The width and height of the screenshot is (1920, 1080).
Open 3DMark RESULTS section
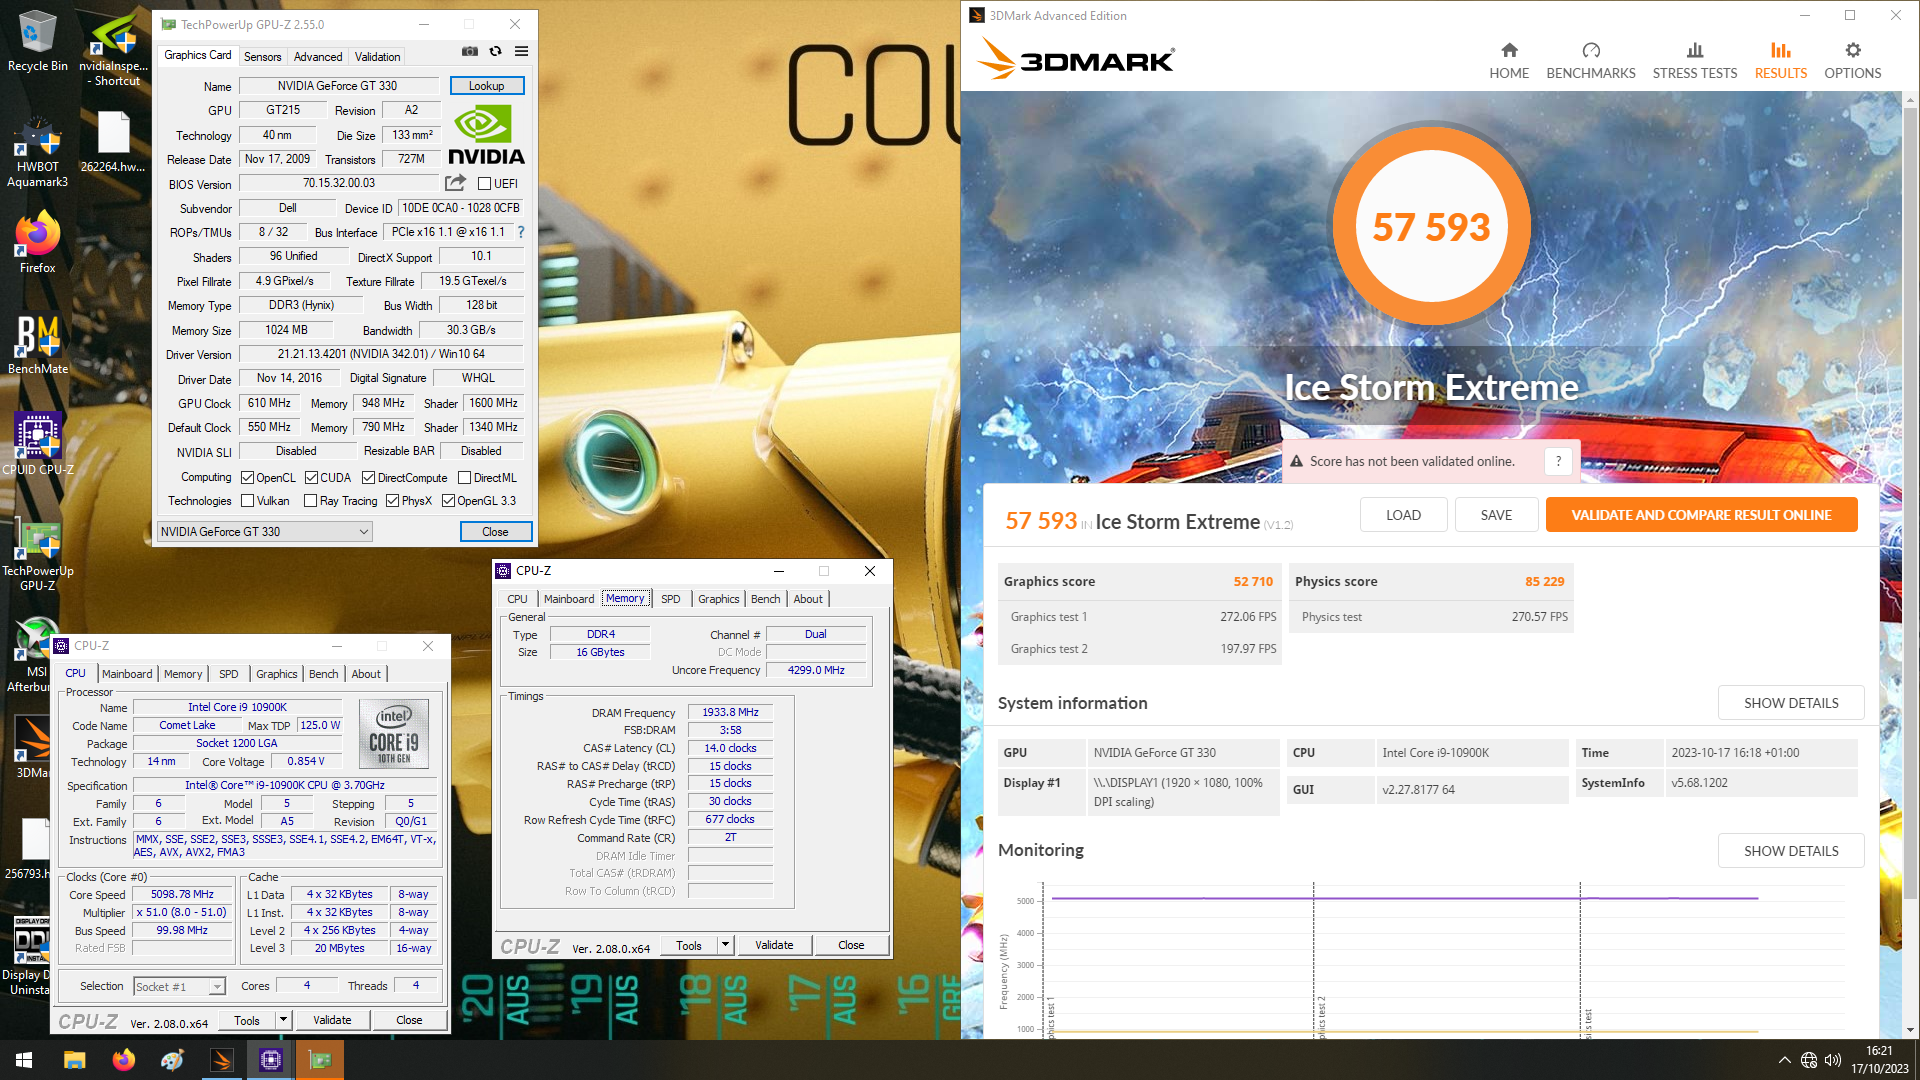click(x=1781, y=60)
